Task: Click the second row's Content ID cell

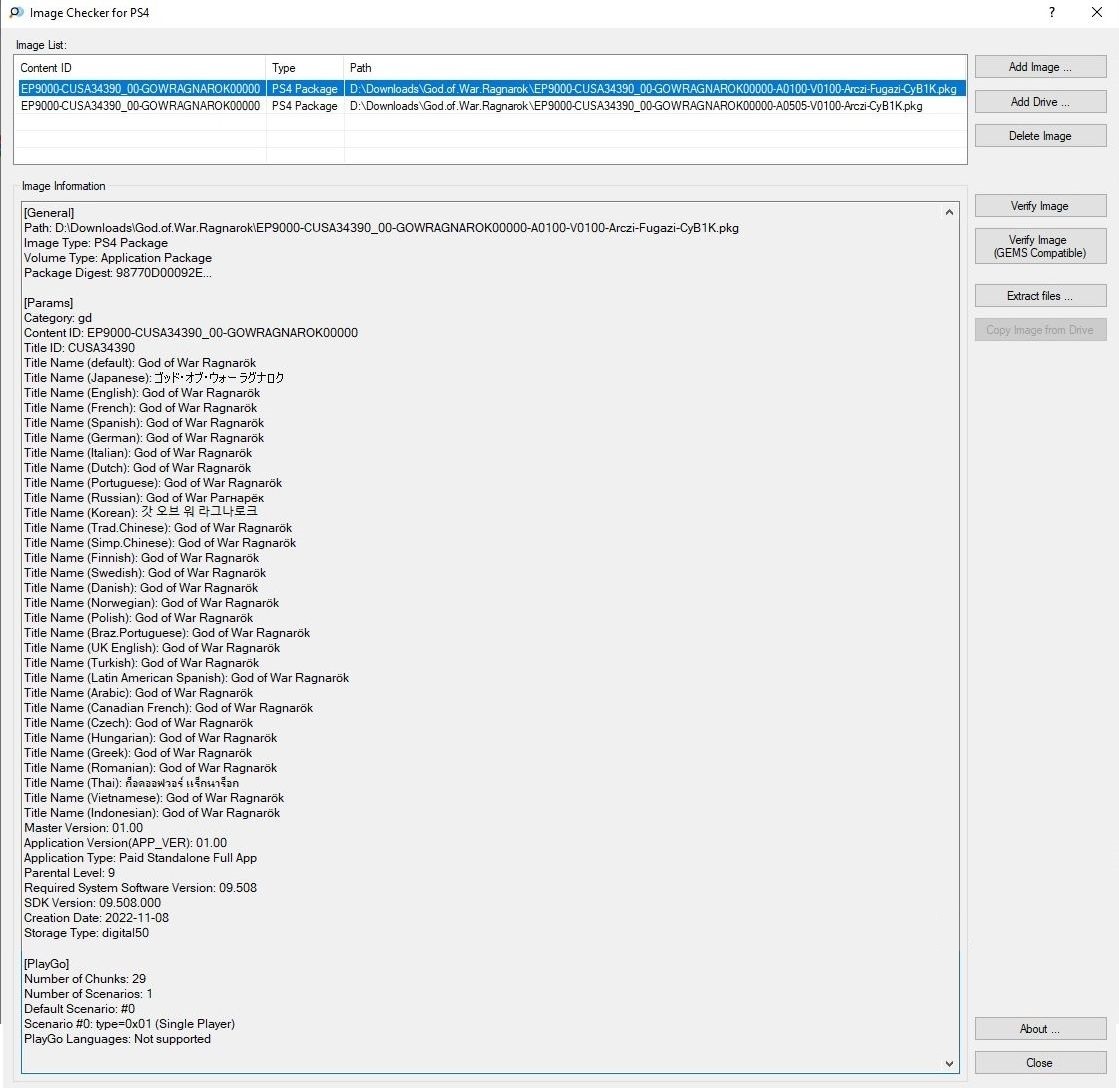Action: coord(141,106)
